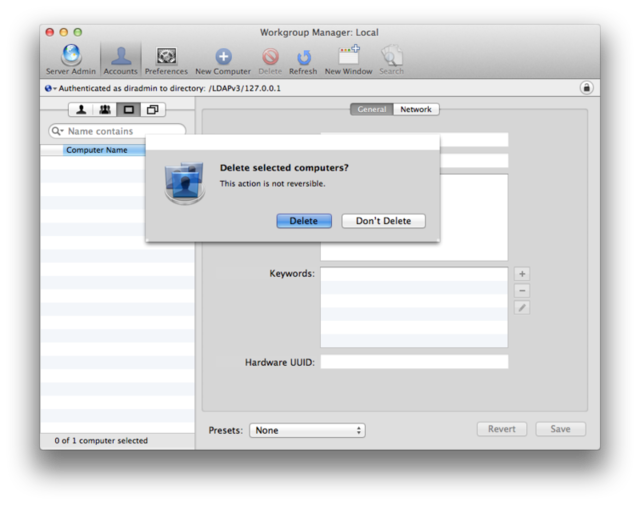
Task: Confirm with the Delete button
Action: click(304, 221)
